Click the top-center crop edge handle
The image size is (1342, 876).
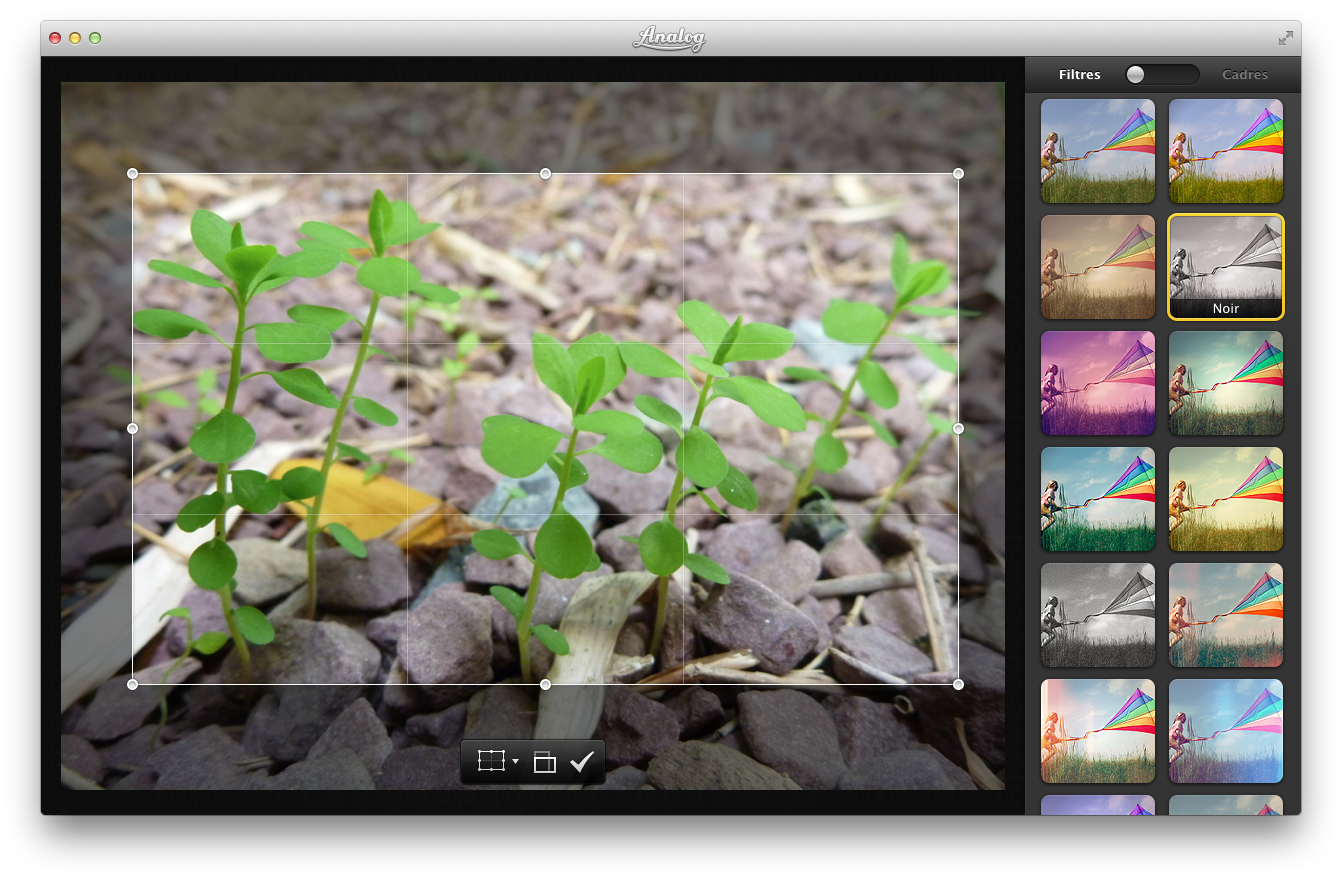pos(545,174)
